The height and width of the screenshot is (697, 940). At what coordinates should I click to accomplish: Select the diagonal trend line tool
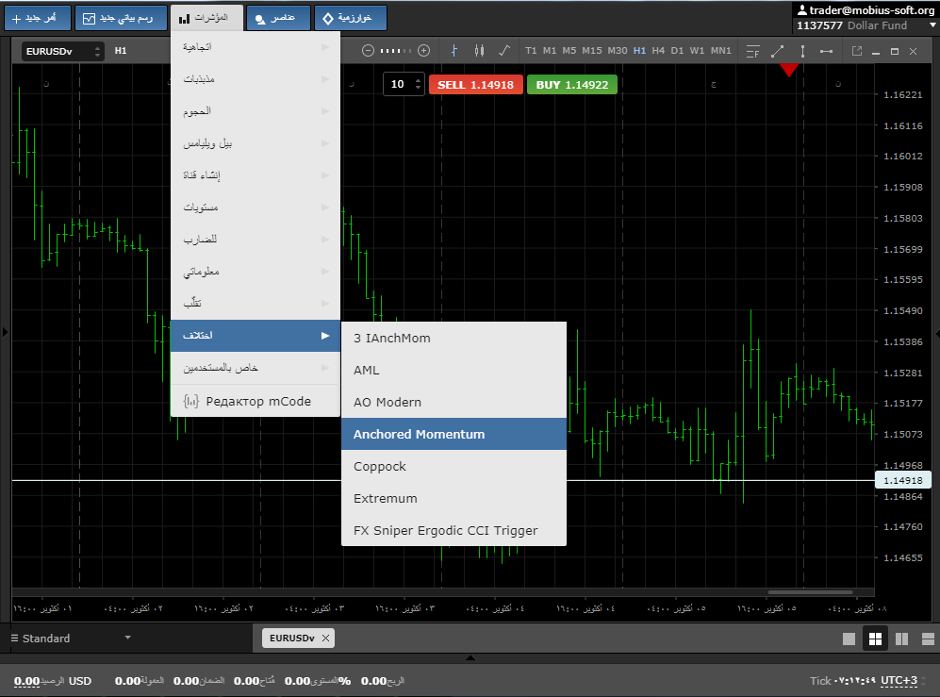click(x=778, y=52)
